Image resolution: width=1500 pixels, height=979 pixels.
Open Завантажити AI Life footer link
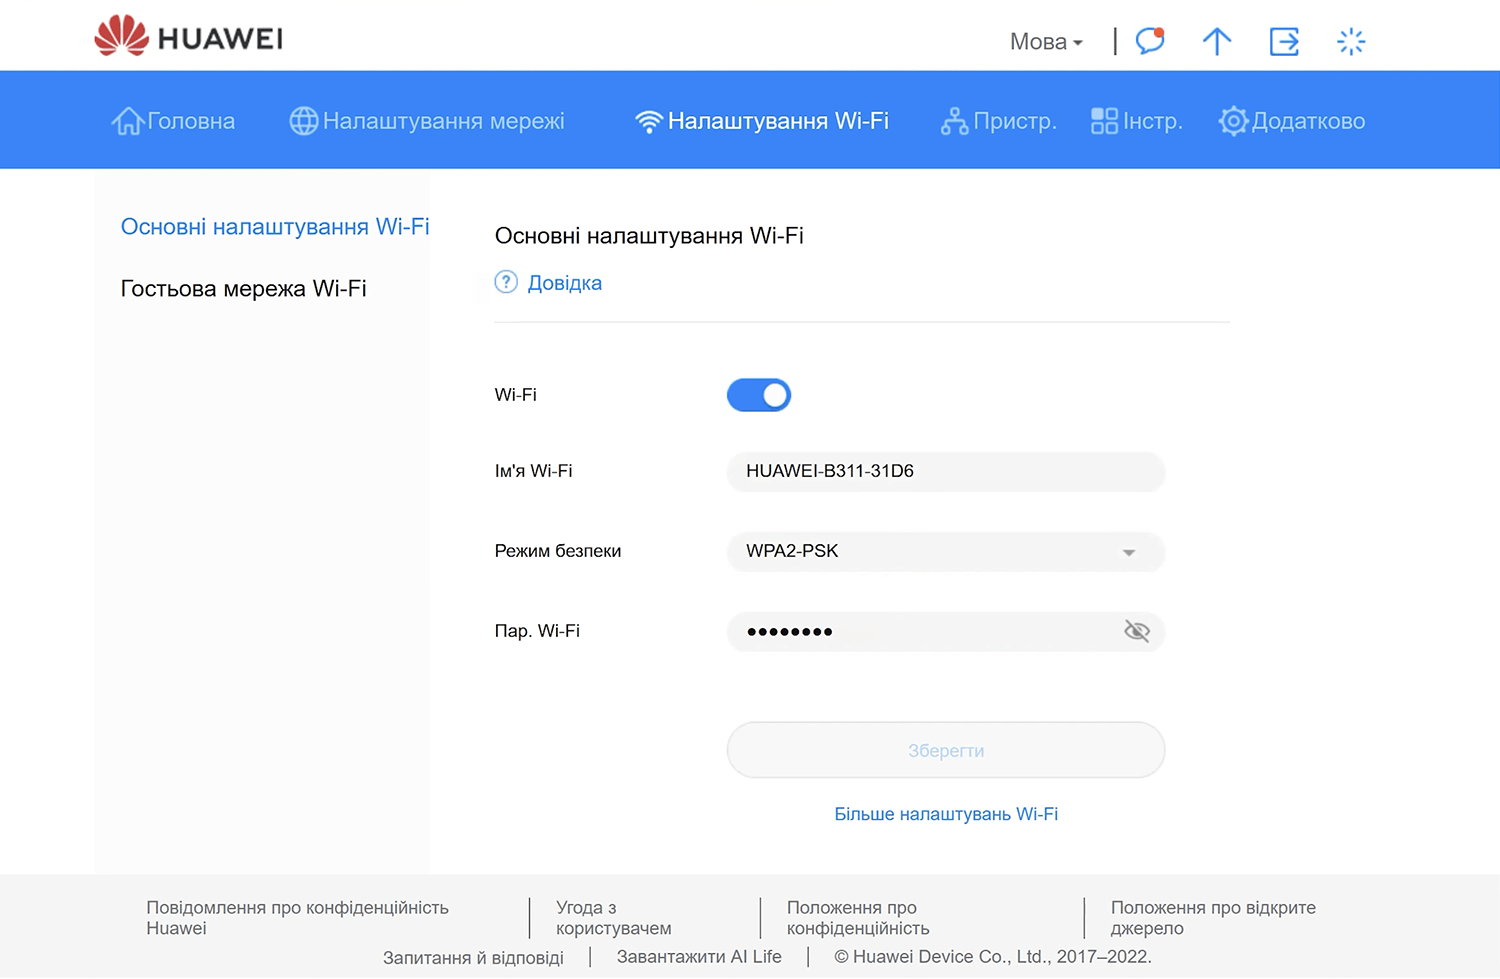tap(699, 957)
